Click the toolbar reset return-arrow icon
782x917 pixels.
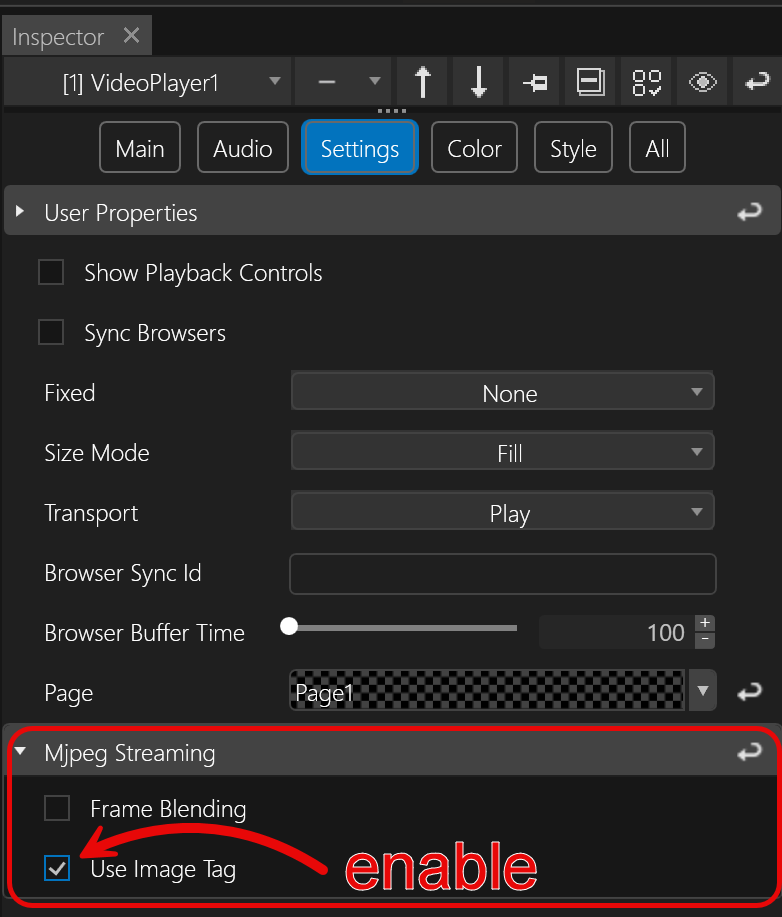pos(757,82)
